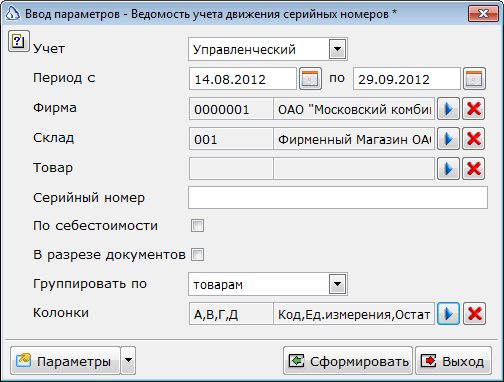Click the period start date field 14.08.2012
Viewport: 504px width, 382px height.
243,79
